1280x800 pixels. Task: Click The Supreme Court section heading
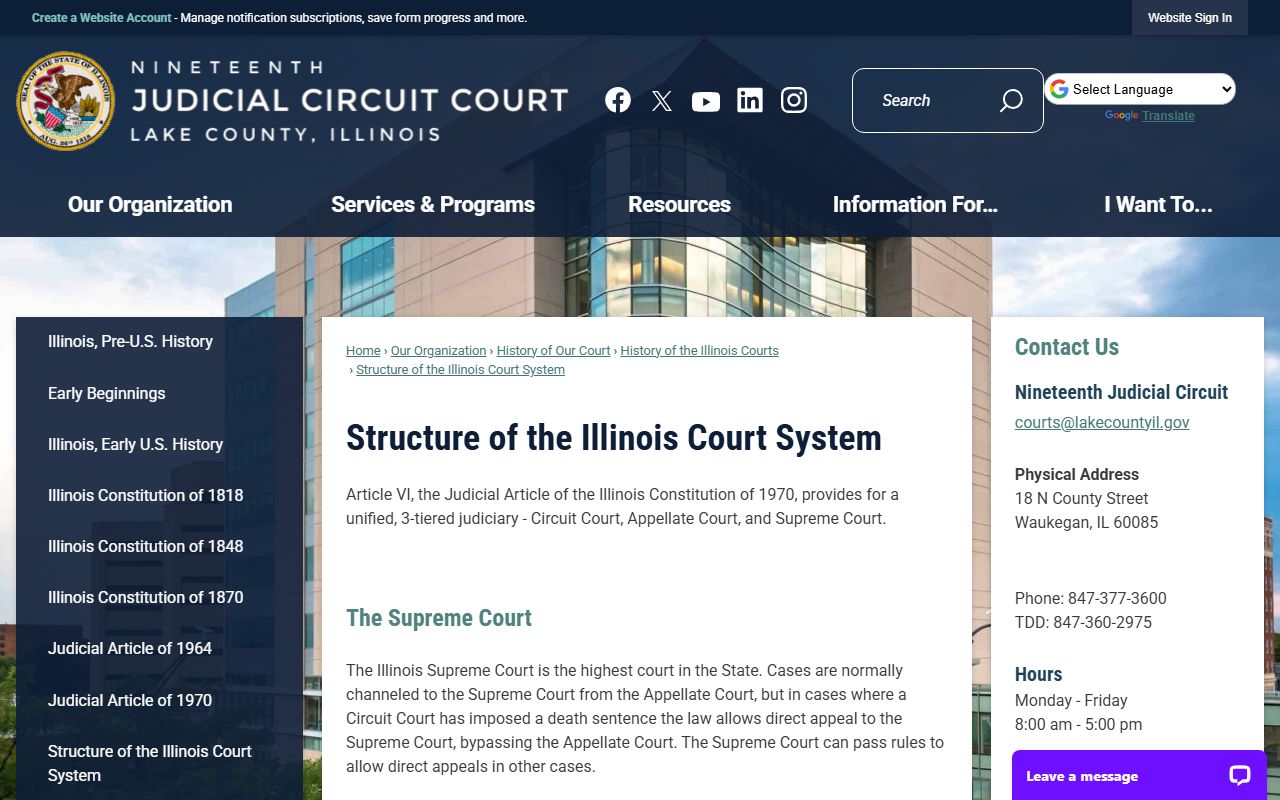[439, 618]
